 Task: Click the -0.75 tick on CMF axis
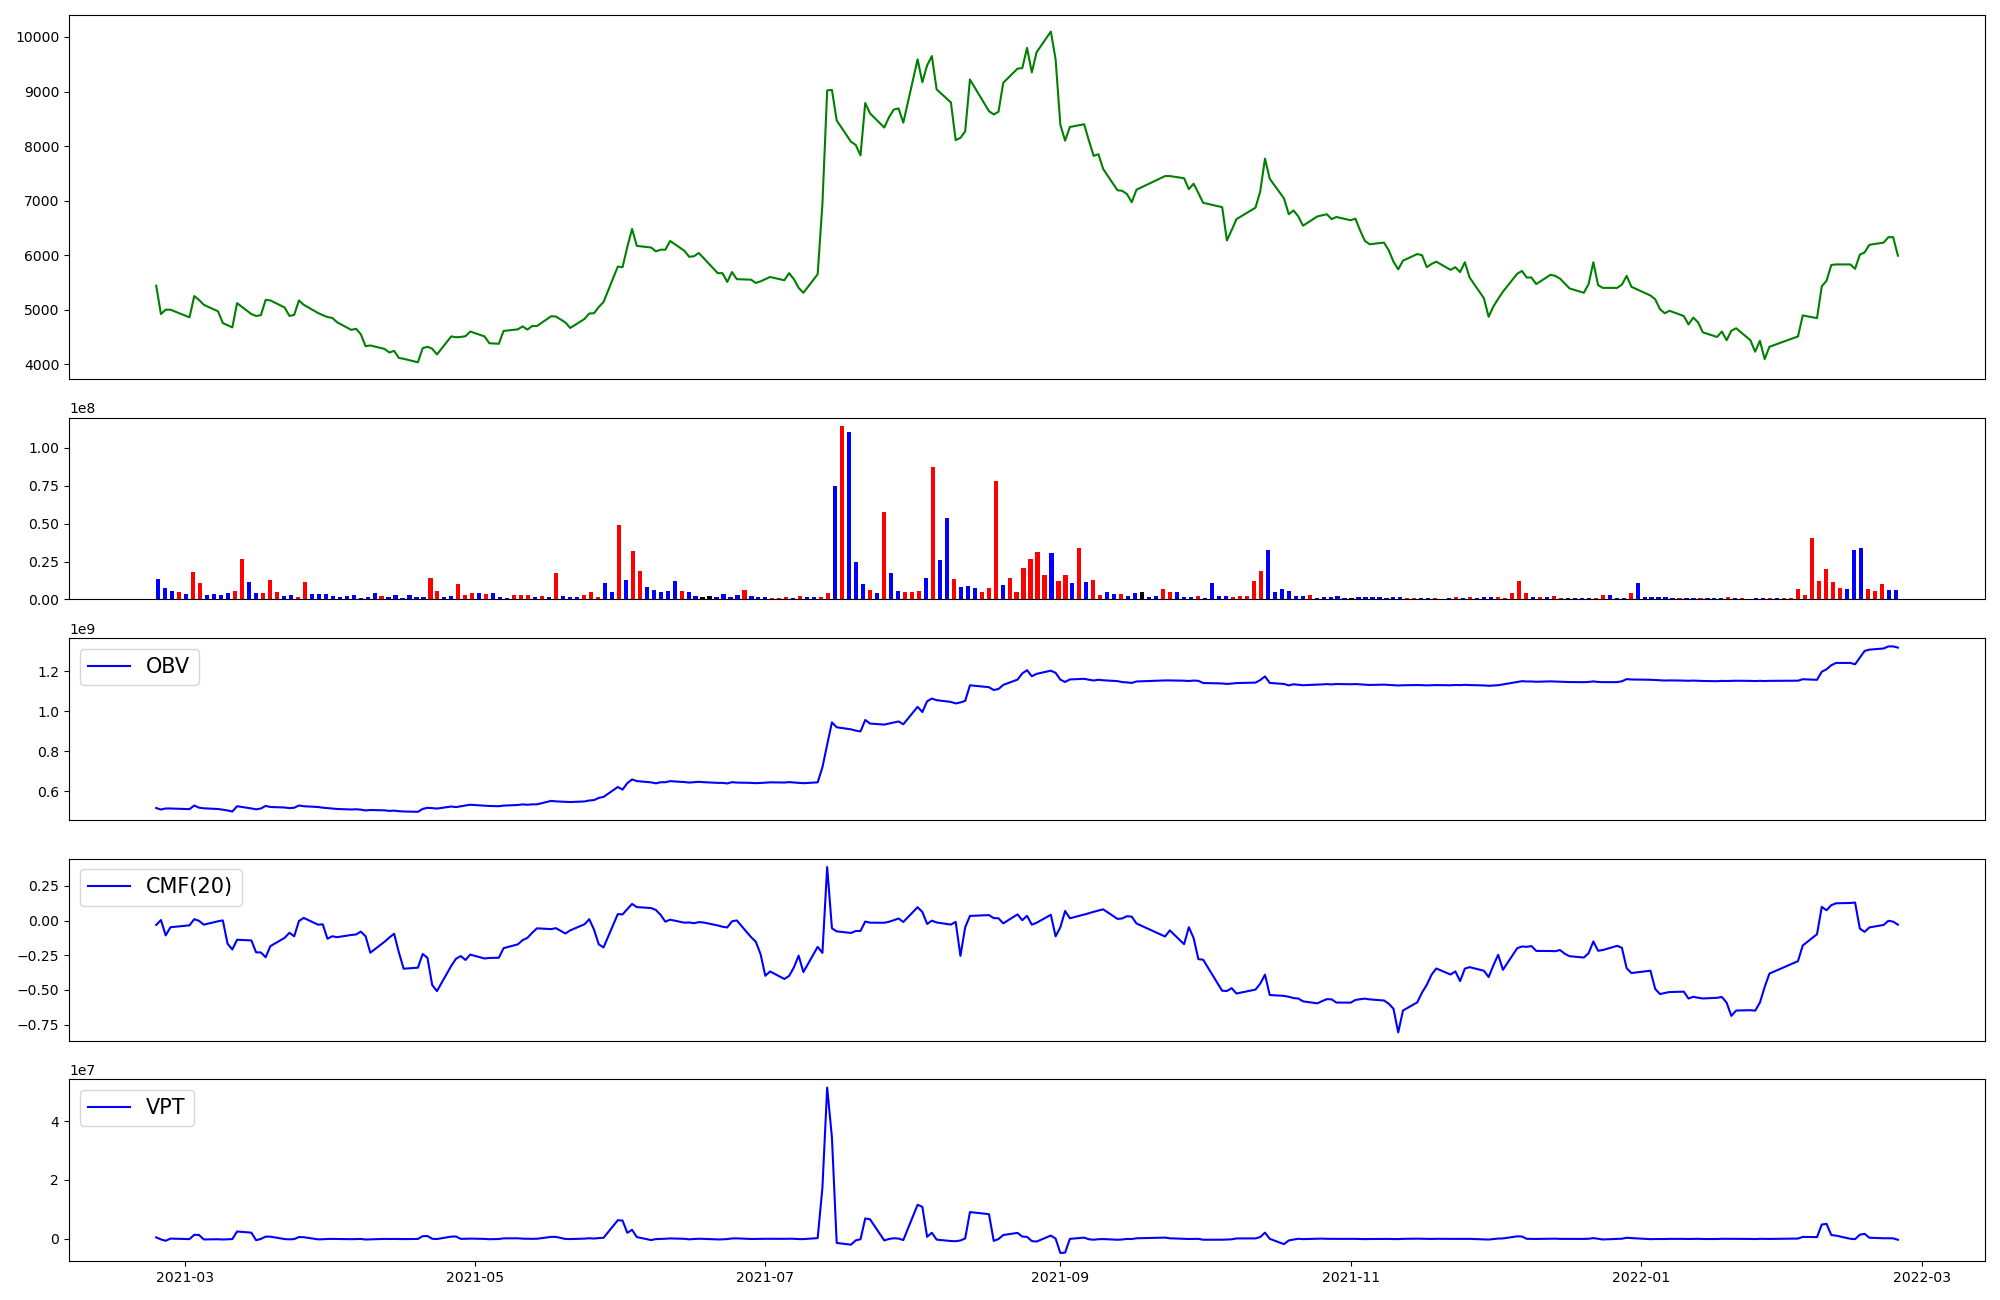37,1025
